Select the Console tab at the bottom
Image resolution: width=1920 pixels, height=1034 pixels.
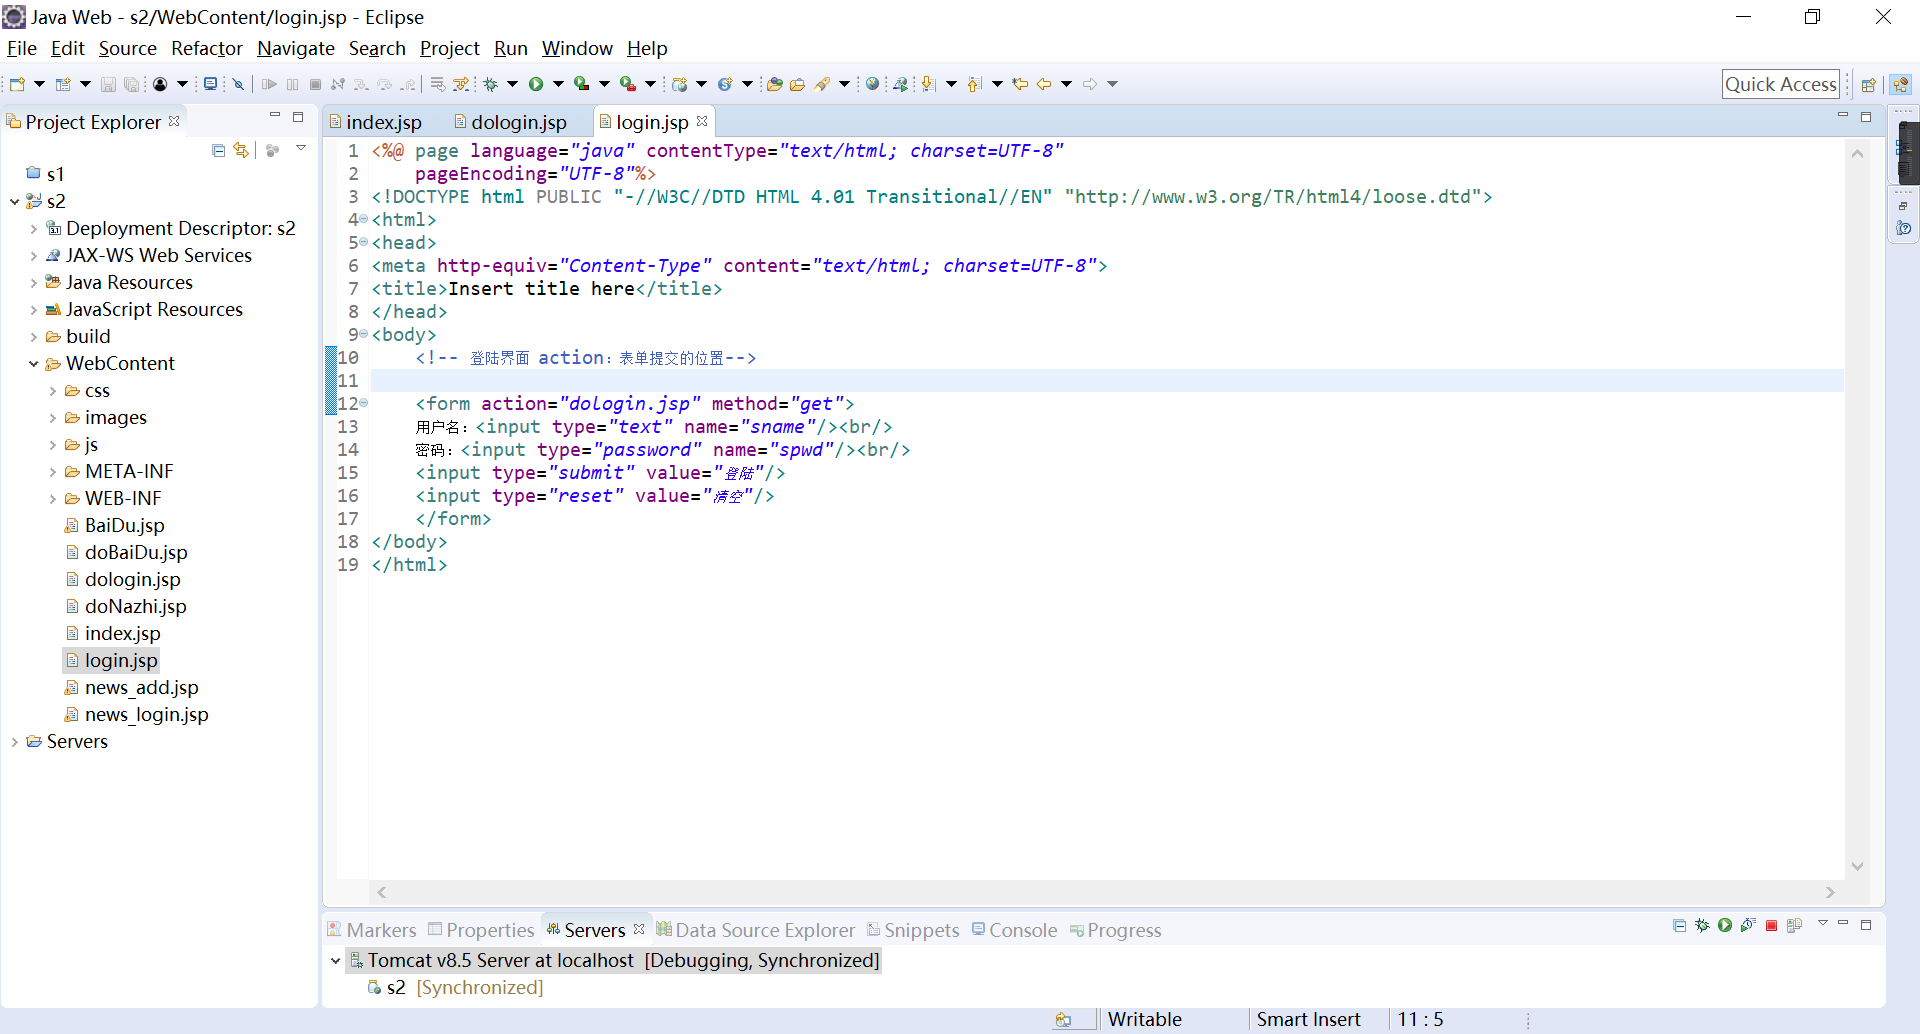(x=1022, y=929)
